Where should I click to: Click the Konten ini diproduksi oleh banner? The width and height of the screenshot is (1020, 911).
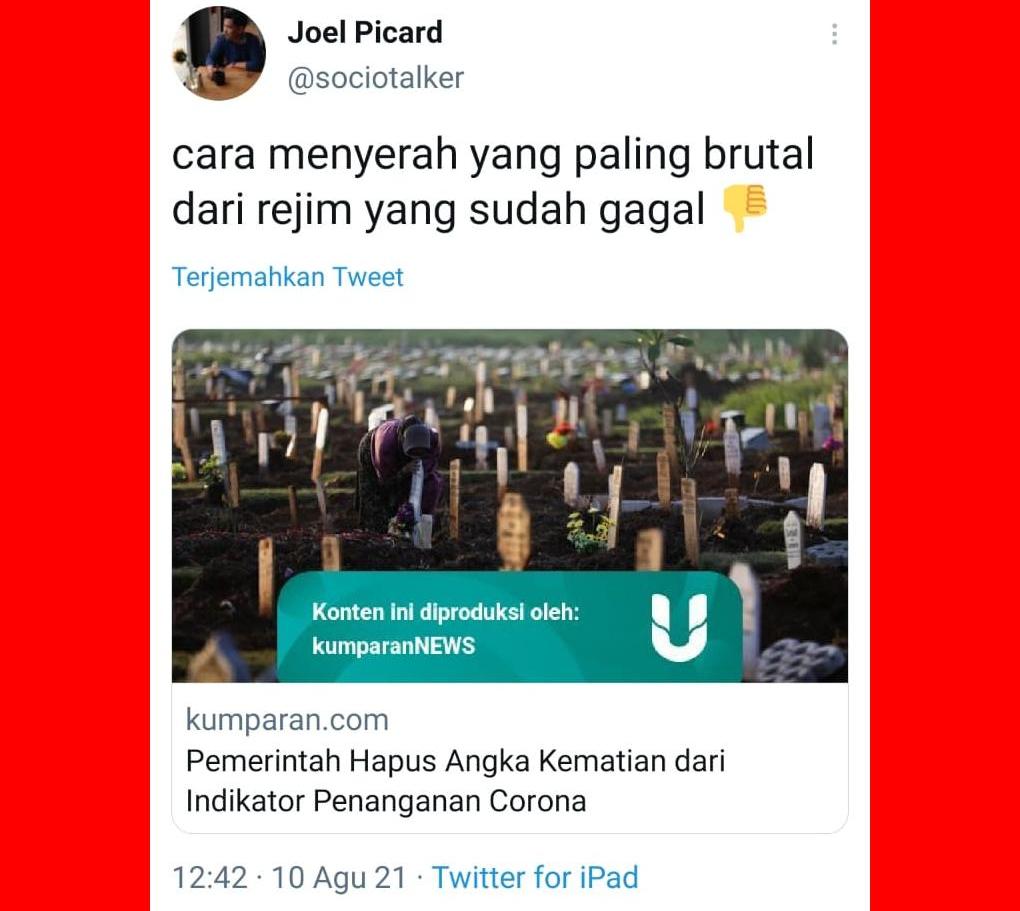coord(509,627)
